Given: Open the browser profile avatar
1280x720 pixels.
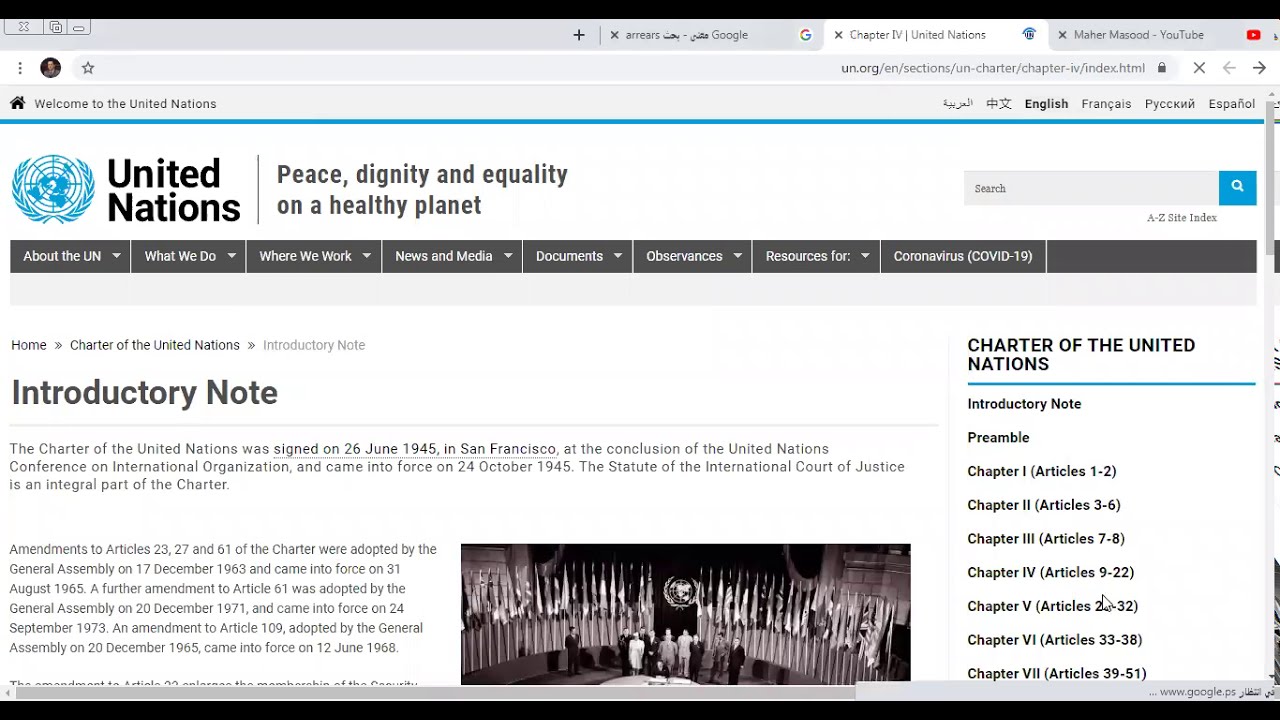Looking at the screenshot, I should 51,68.
